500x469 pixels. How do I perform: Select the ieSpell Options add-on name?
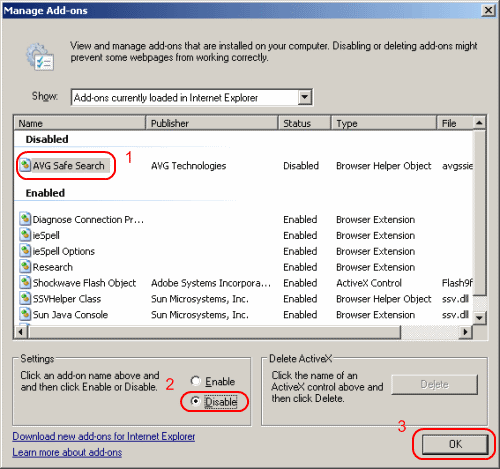(x=64, y=251)
